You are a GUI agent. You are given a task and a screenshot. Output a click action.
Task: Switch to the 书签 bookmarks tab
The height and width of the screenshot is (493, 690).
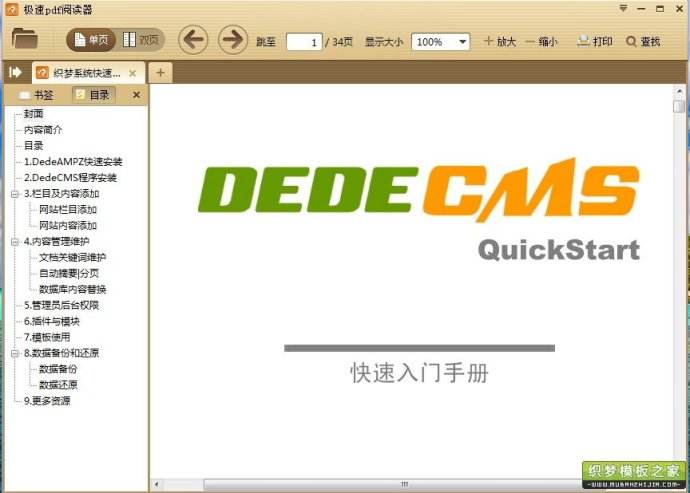pos(36,95)
